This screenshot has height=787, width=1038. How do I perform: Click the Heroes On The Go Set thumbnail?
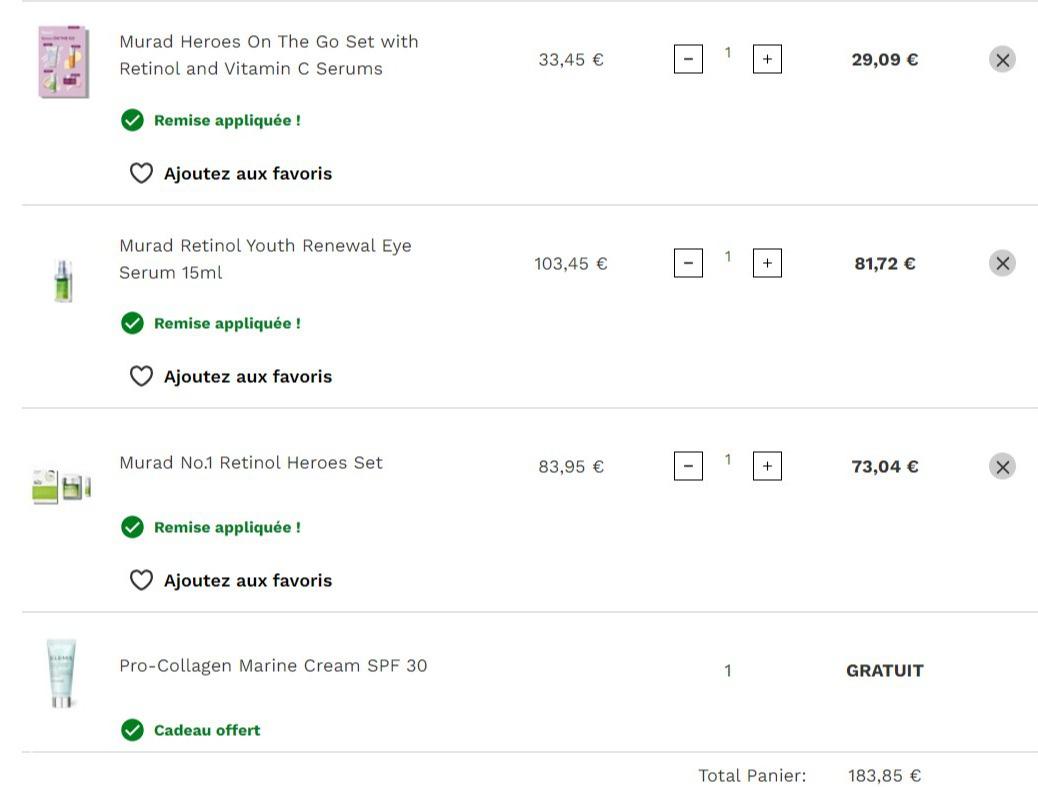click(x=63, y=62)
